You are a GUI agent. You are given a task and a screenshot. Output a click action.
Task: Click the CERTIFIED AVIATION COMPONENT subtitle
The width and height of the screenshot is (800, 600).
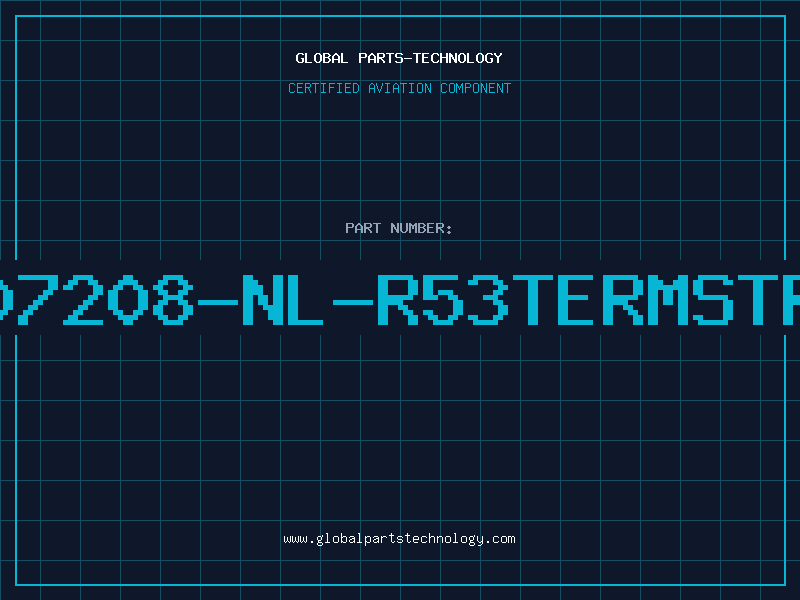pos(399,88)
